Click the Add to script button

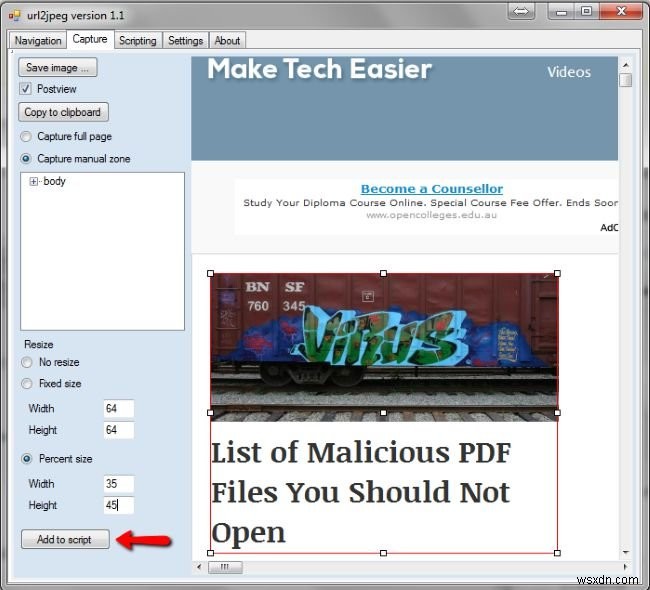(65, 539)
